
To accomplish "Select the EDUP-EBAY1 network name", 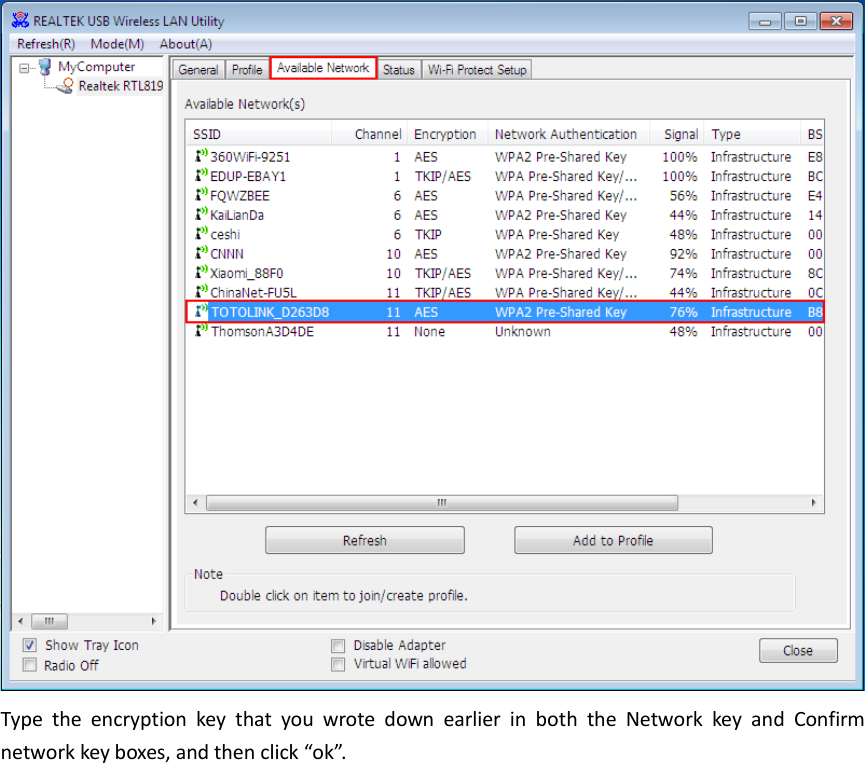I will coord(248,177).
